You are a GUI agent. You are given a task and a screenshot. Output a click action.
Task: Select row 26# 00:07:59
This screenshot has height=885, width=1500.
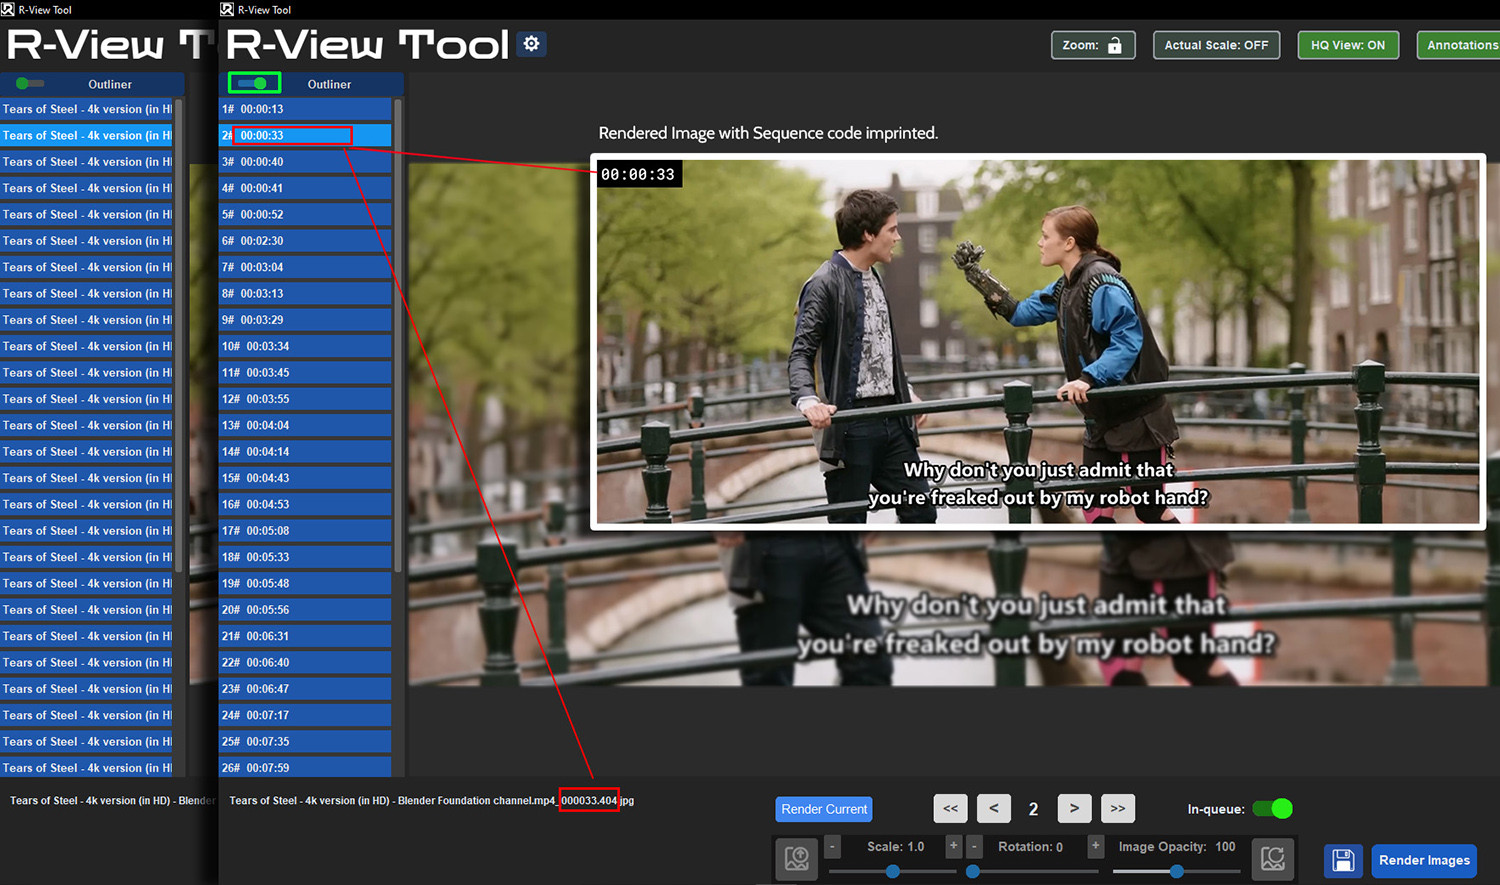pyautogui.click(x=305, y=767)
